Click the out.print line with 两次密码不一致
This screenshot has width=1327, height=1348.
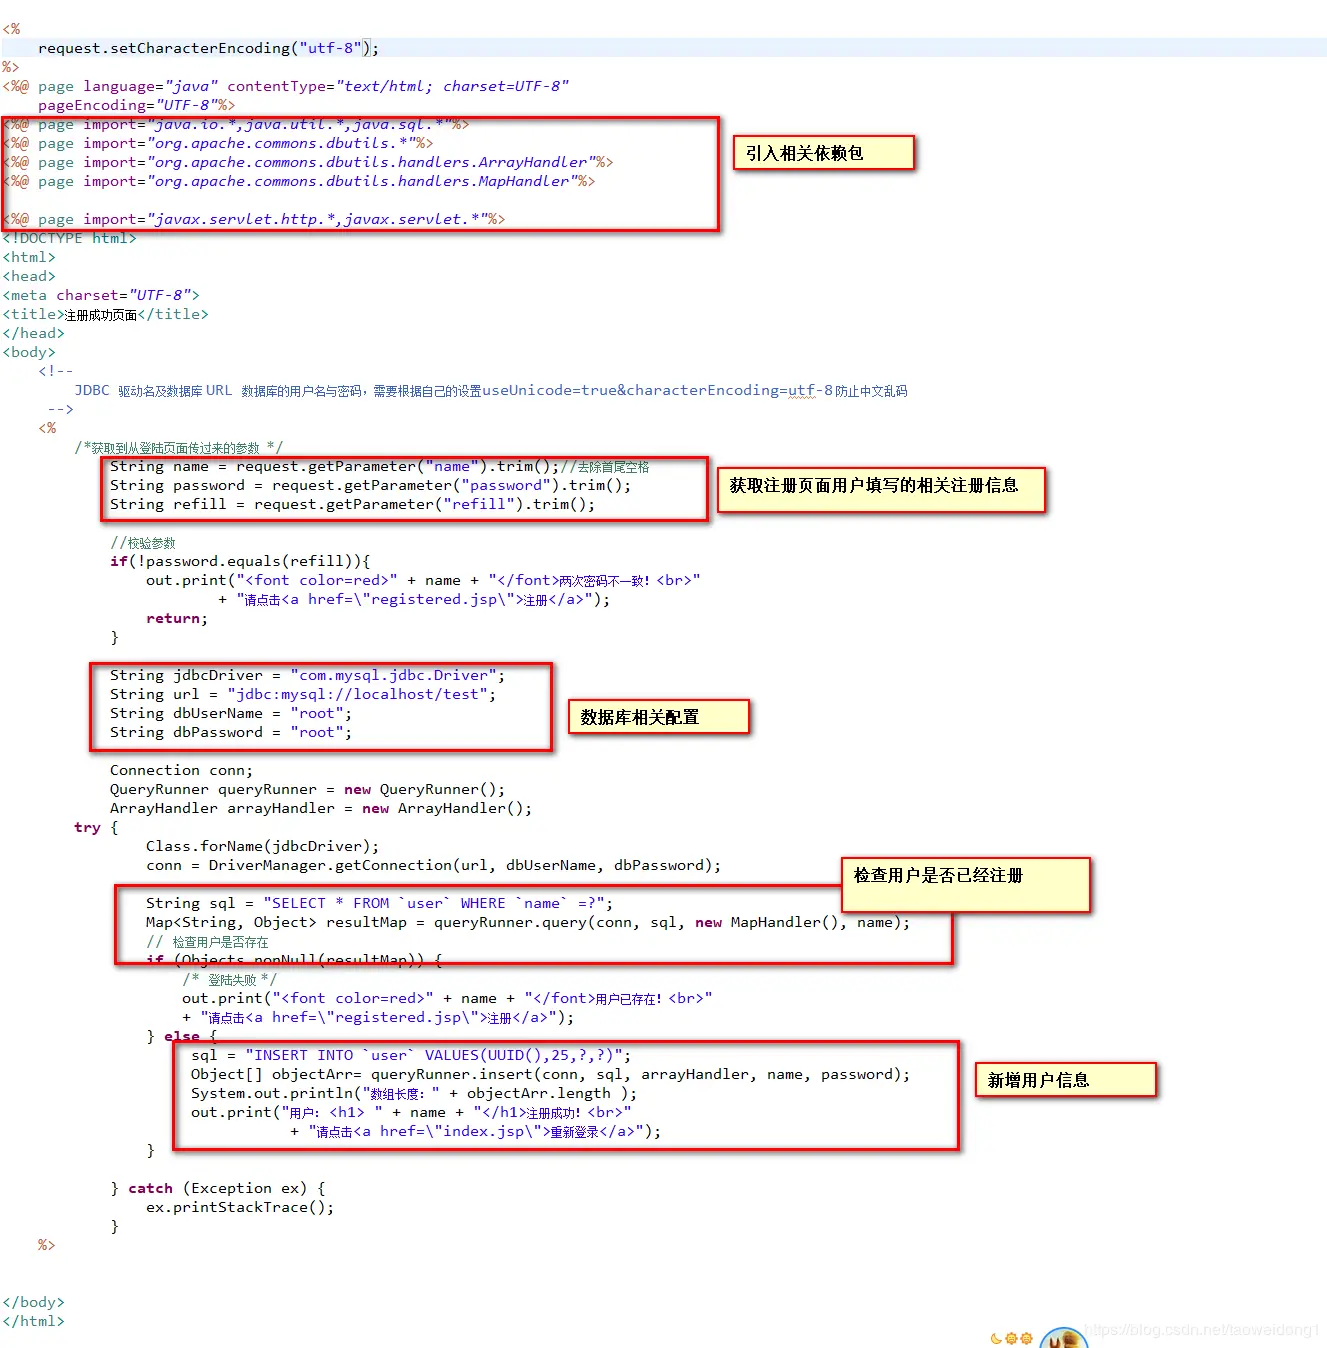click(x=423, y=580)
